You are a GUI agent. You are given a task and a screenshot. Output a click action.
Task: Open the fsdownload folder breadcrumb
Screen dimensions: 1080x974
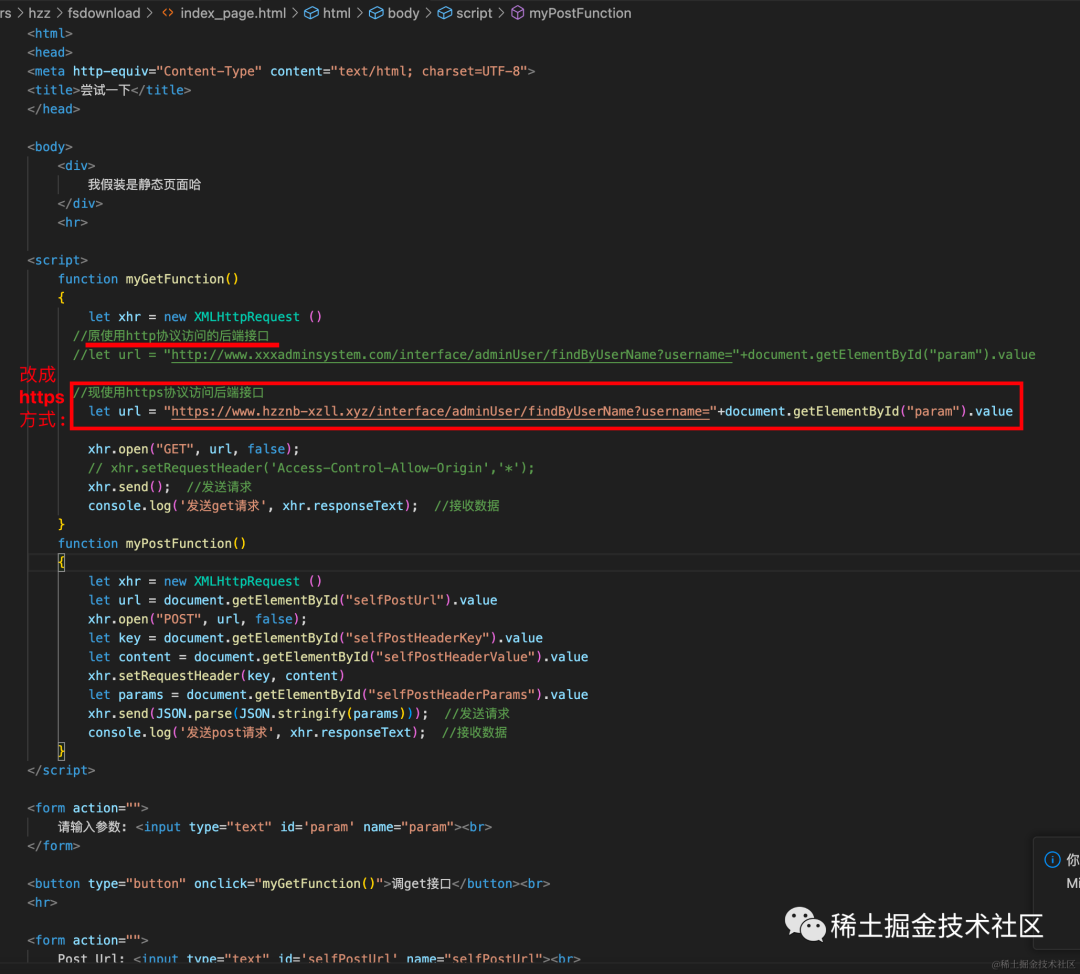(104, 13)
